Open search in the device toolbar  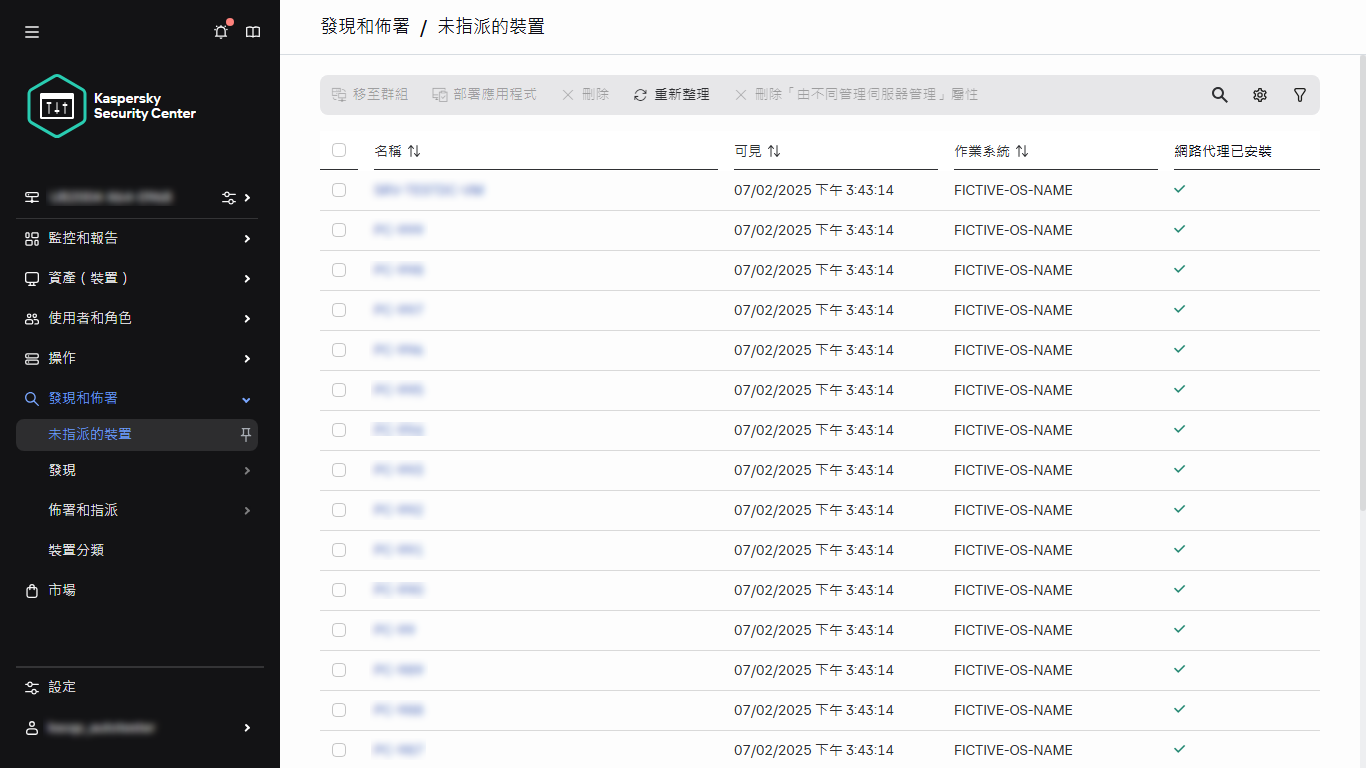coord(1219,94)
